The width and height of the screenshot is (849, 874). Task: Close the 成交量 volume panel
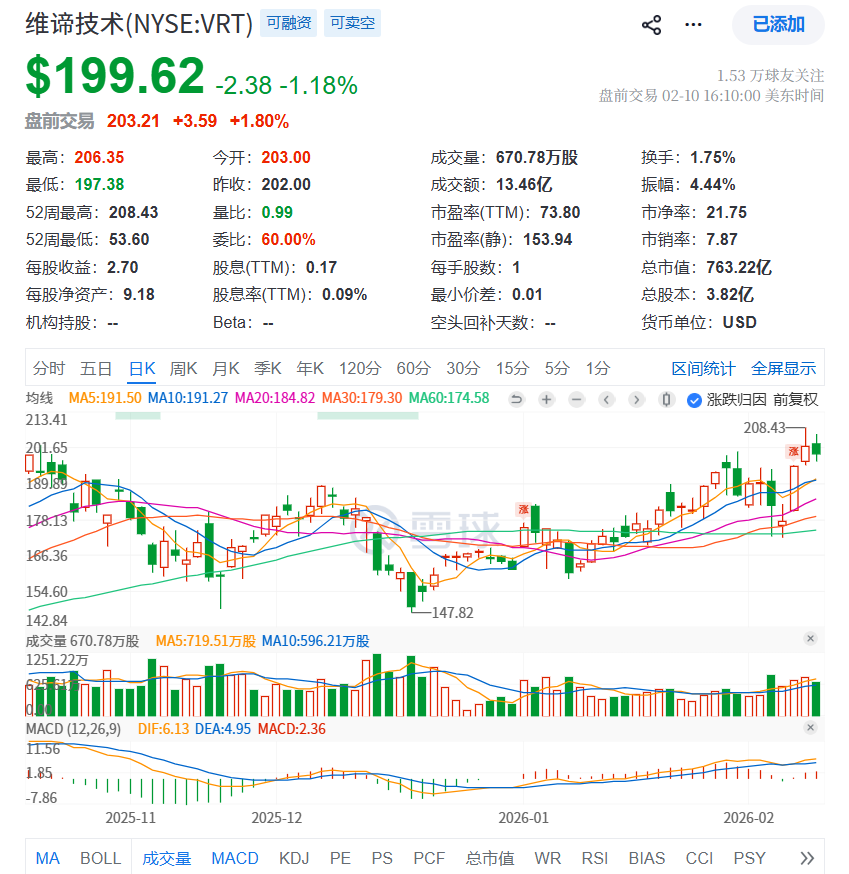[x=811, y=638]
